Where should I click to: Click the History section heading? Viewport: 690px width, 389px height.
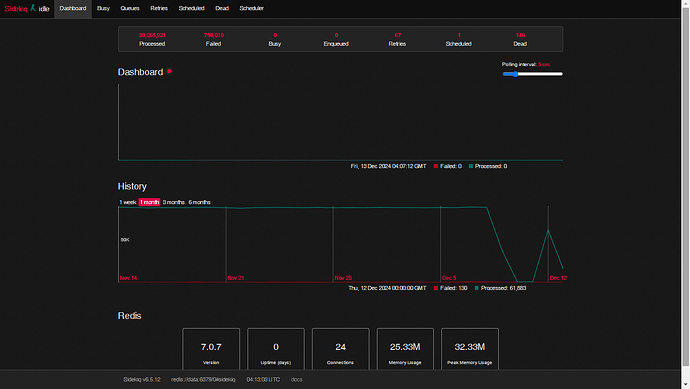(132, 187)
